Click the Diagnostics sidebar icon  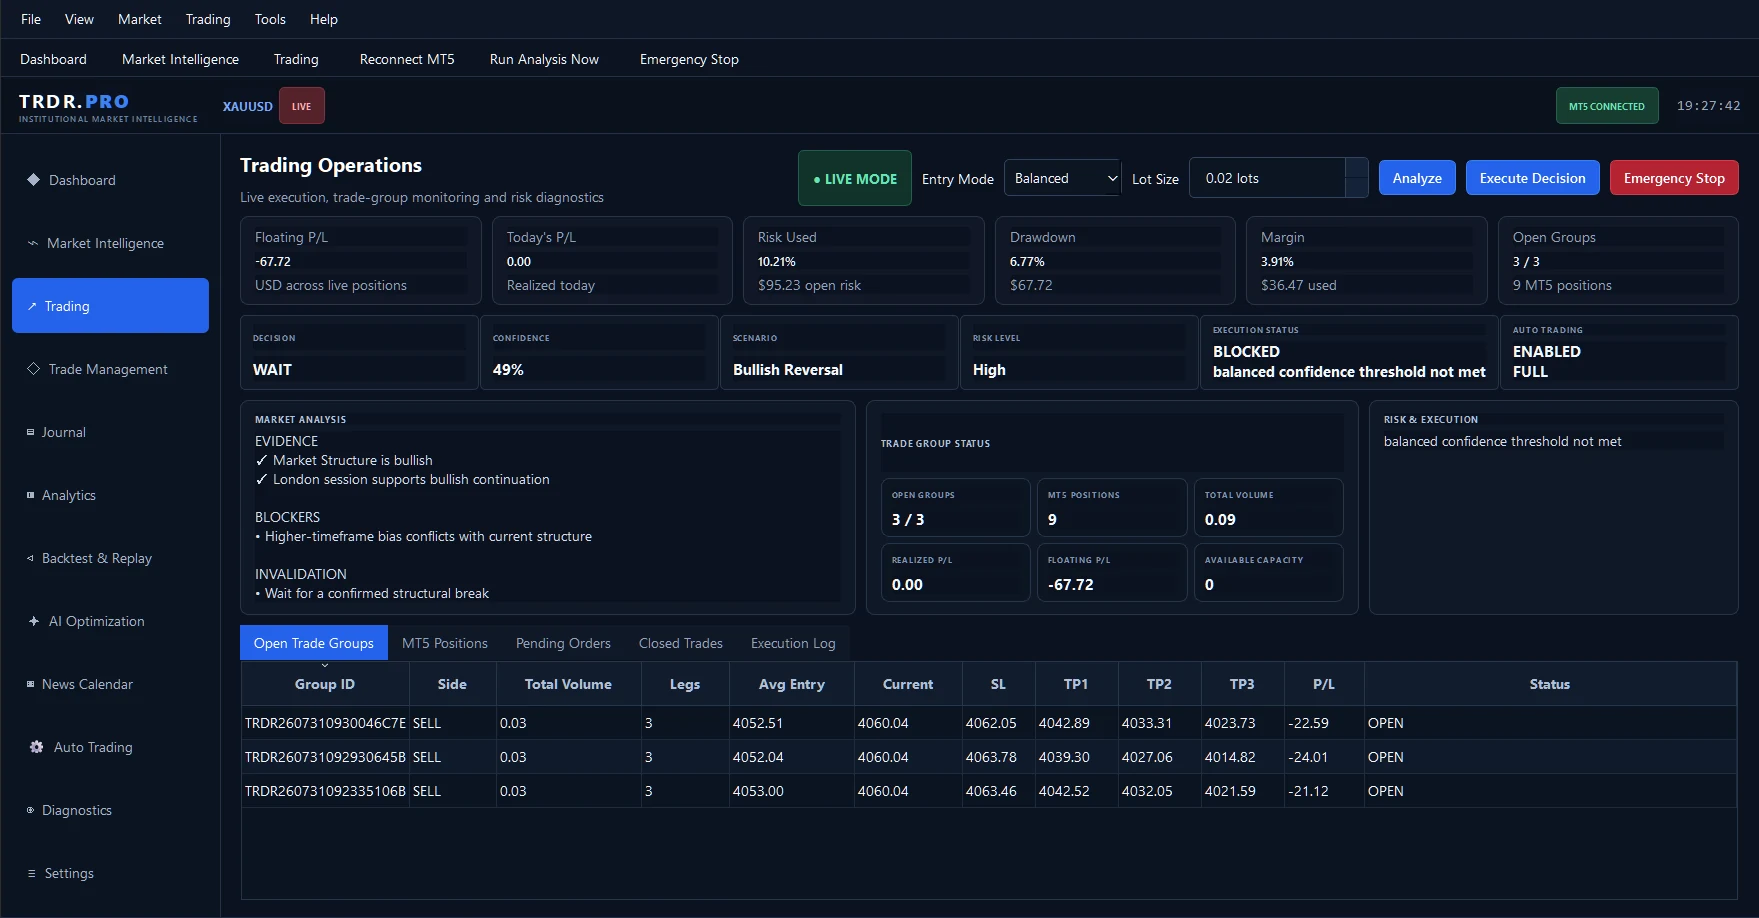pos(30,810)
